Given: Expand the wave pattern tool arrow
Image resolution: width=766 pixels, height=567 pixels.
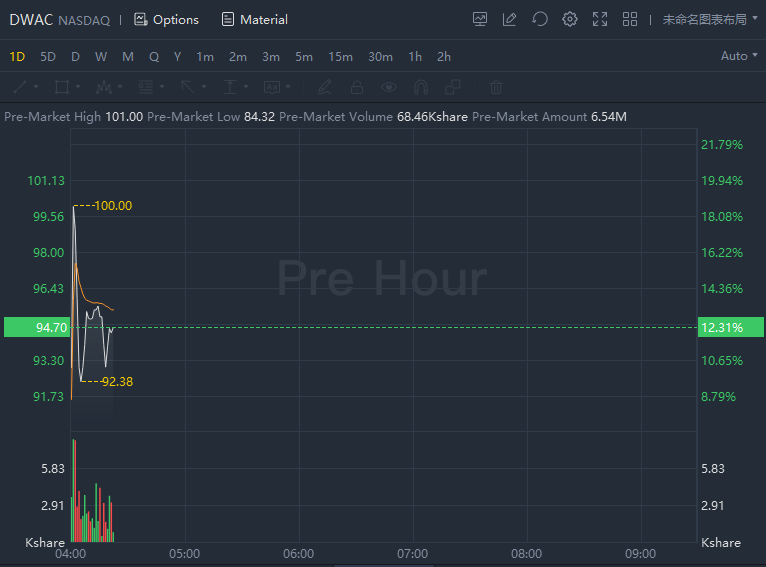Looking at the screenshot, I should point(120,87).
